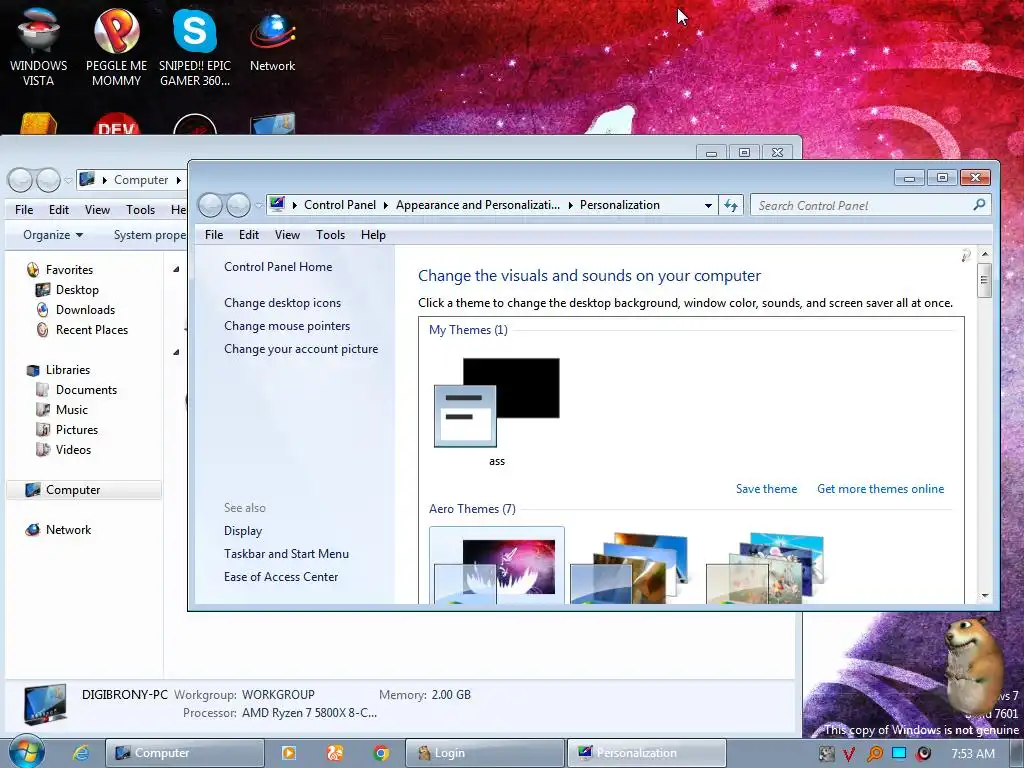Click the Control Panel breadcrumb
Screen dimensions: 1024x768
tap(340, 205)
